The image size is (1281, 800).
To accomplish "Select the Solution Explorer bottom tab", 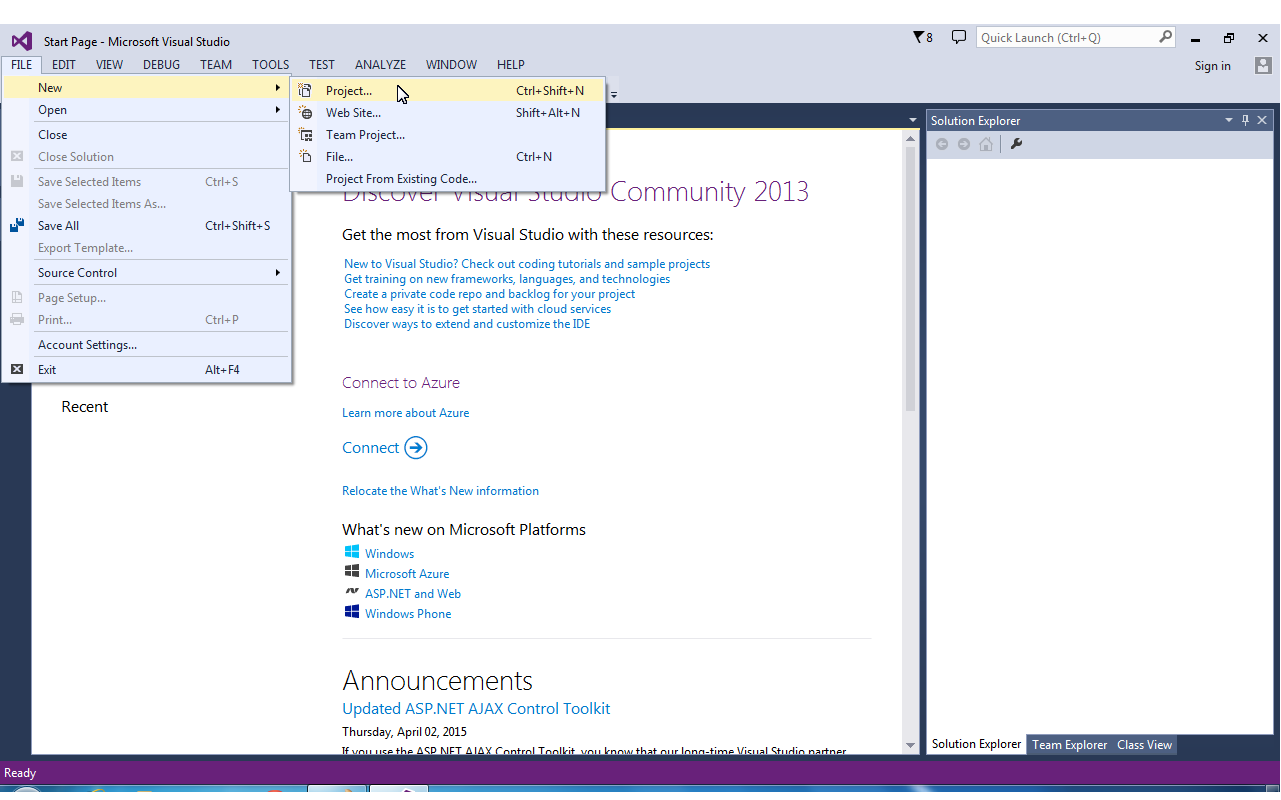I will (x=977, y=744).
